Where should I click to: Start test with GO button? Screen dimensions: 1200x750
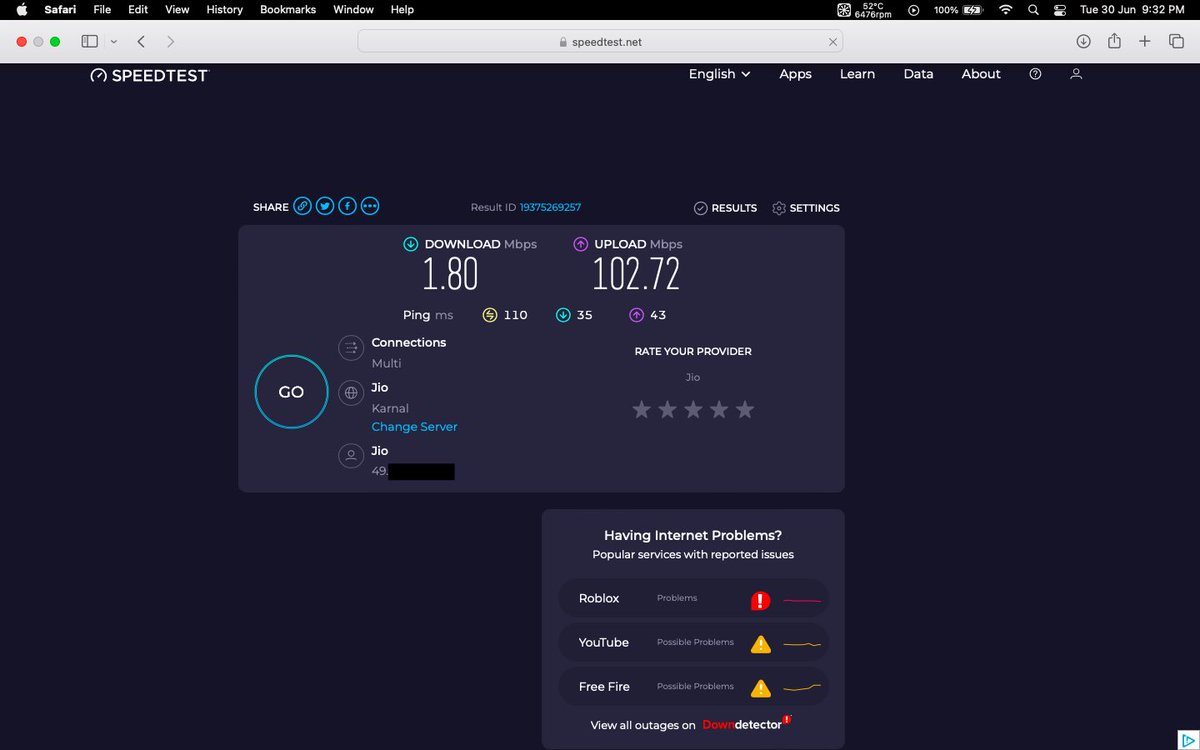291,392
